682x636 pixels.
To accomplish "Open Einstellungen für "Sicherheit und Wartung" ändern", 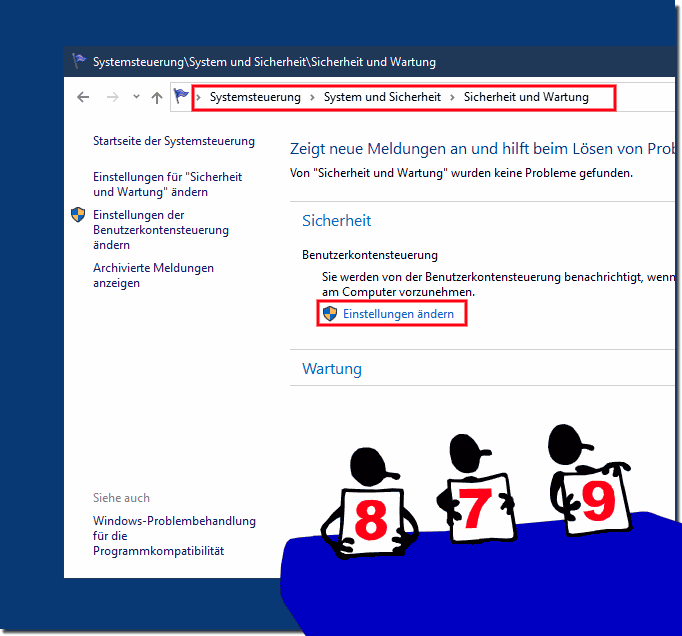I will pyautogui.click(x=167, y=184).
